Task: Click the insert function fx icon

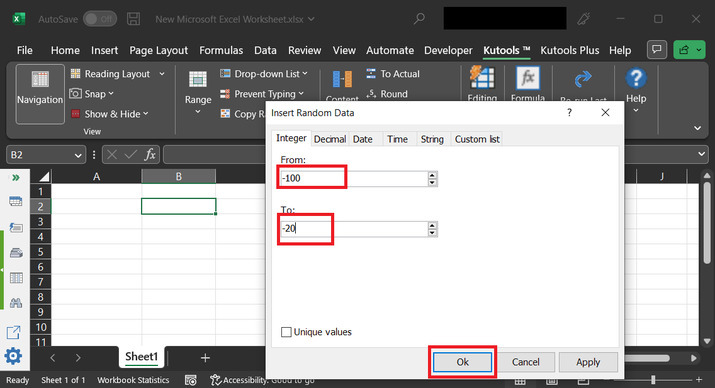Action: (x=150, y=155)
